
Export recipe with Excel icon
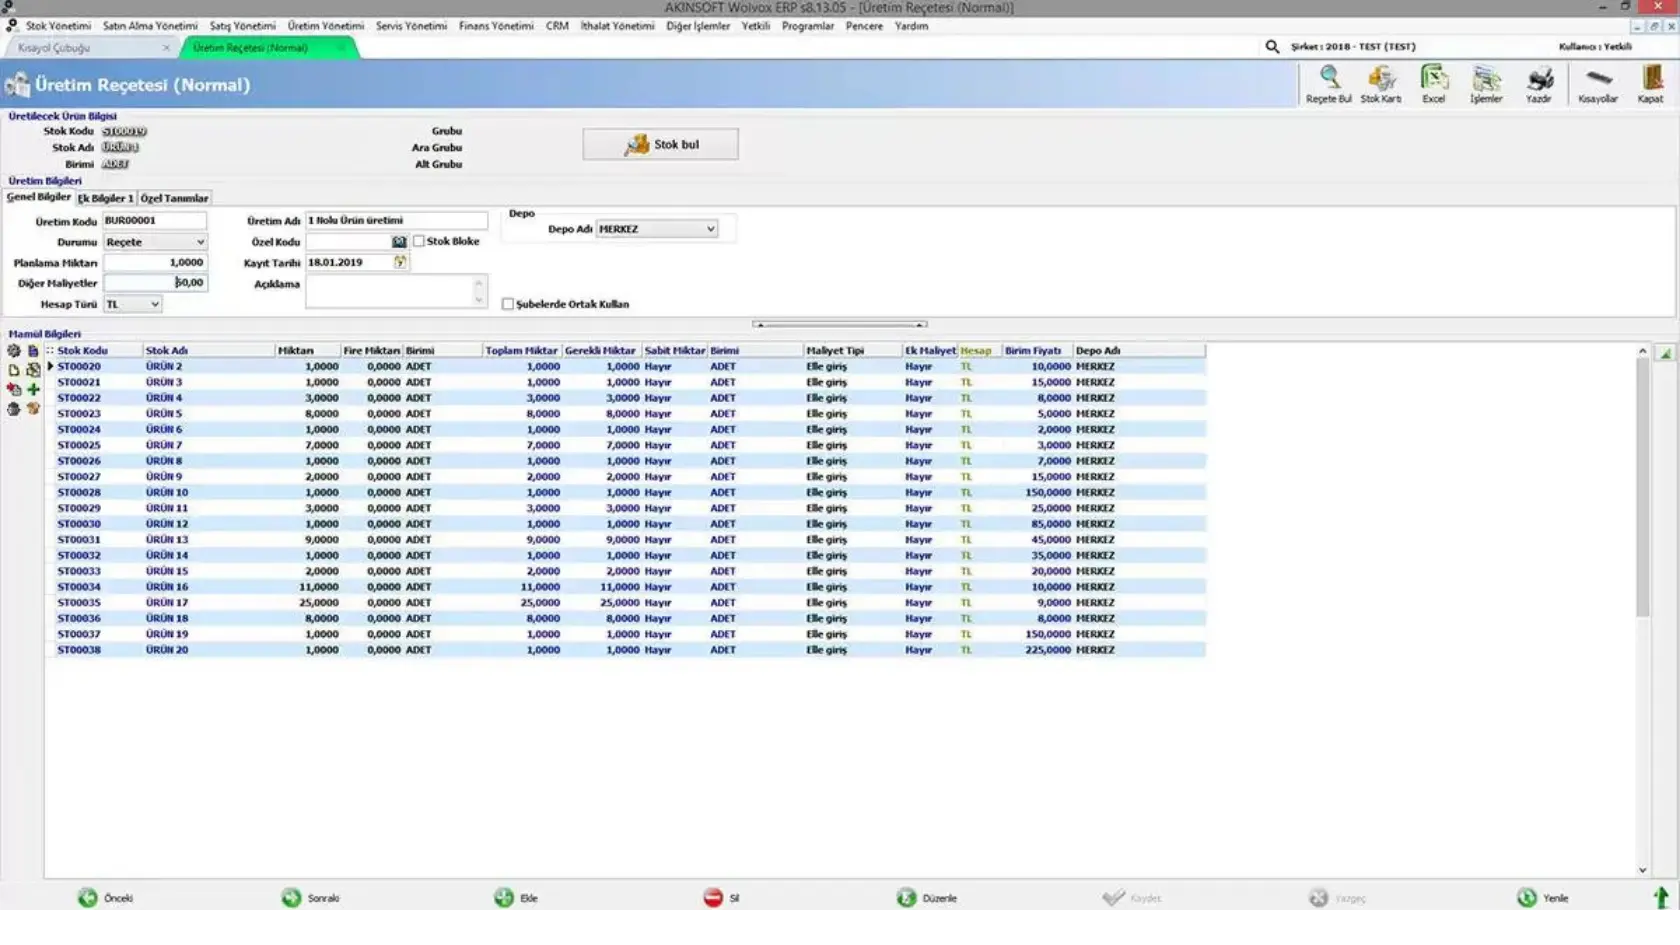click(1434, 84)
